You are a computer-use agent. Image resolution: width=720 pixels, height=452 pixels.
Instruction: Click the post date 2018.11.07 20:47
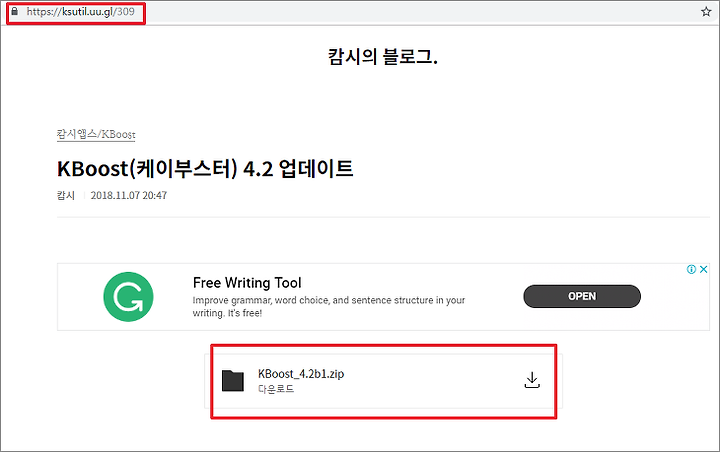pos(129,195)
